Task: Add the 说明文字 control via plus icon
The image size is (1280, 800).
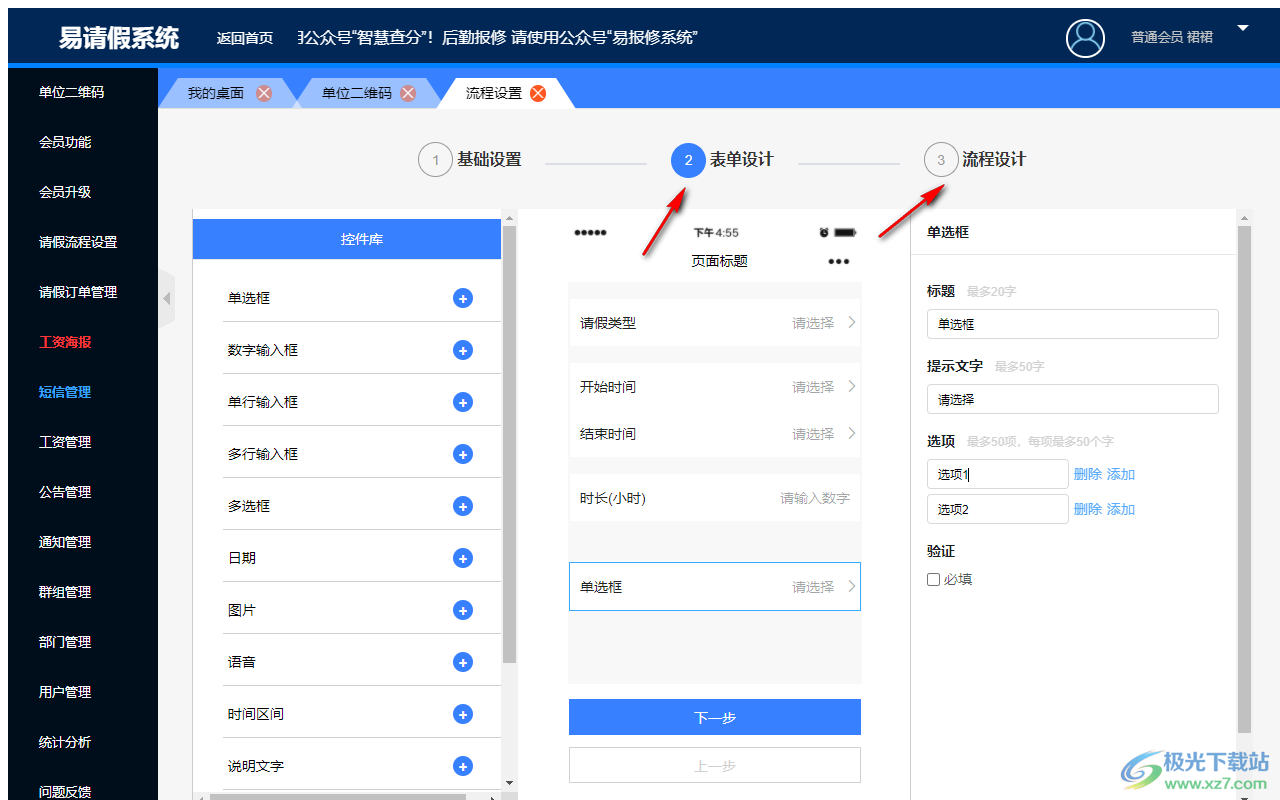Action: (463, 766)
